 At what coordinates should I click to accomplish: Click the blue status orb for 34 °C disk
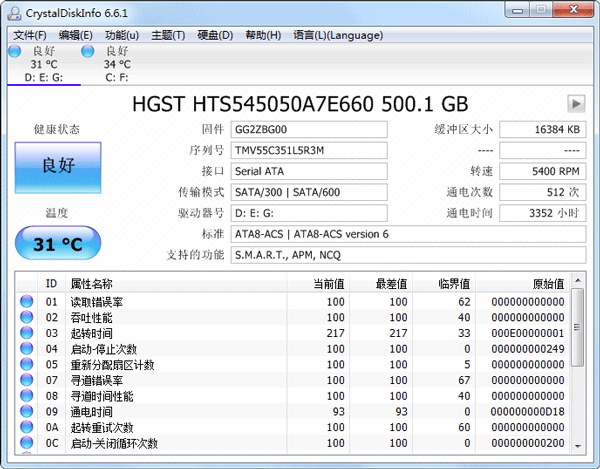(x=88, y=51)
